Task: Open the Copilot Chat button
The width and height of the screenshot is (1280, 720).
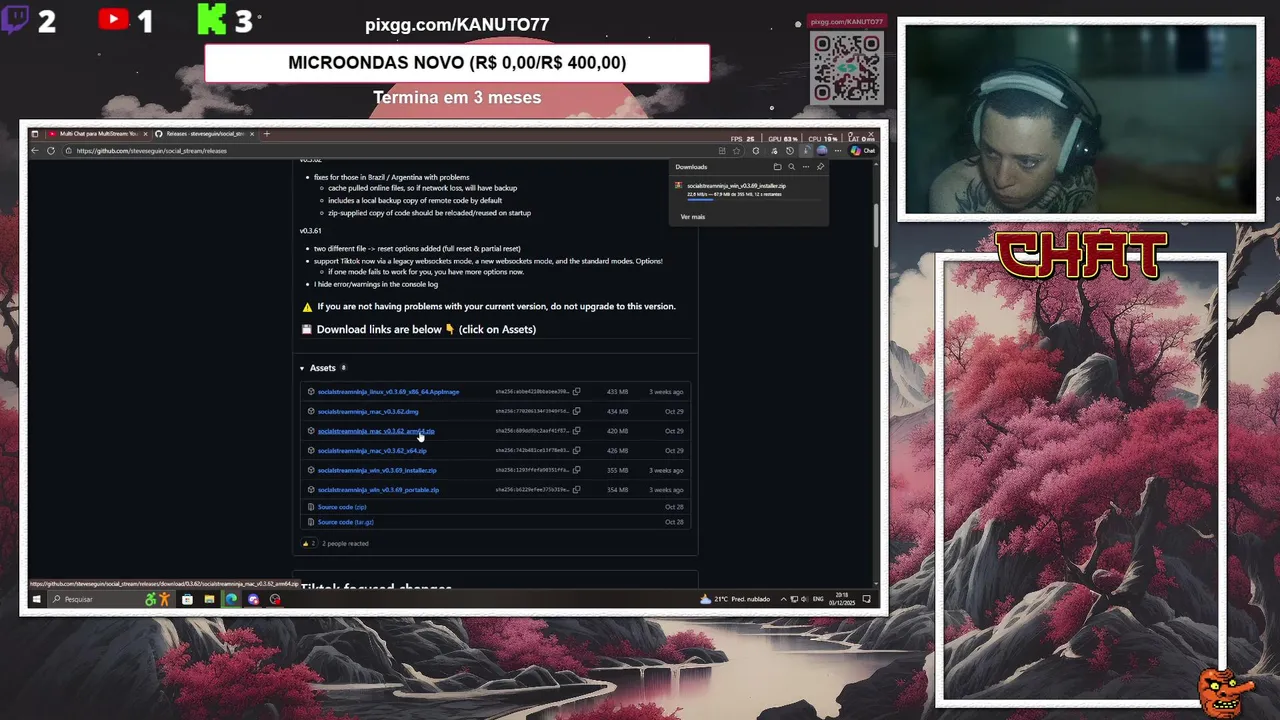Action: tap(863, 151)
